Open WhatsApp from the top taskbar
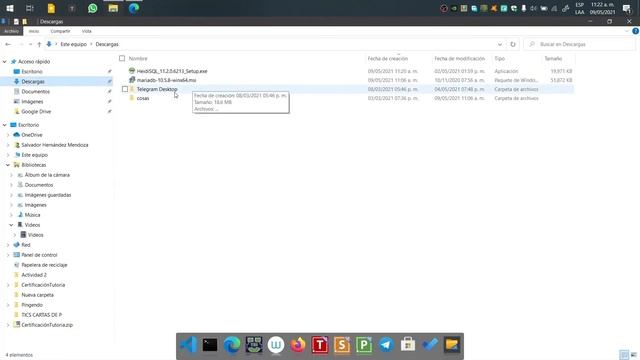Image resolution: width=640 pixels, height=360 pixels. 93,8
